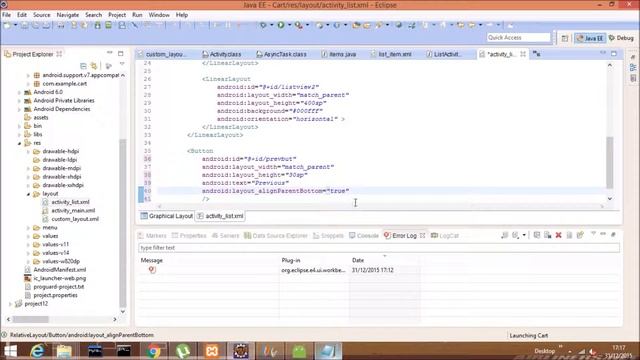Click the Android emulator taskbar icon
640x360 pixels.
tap(299, 351)
